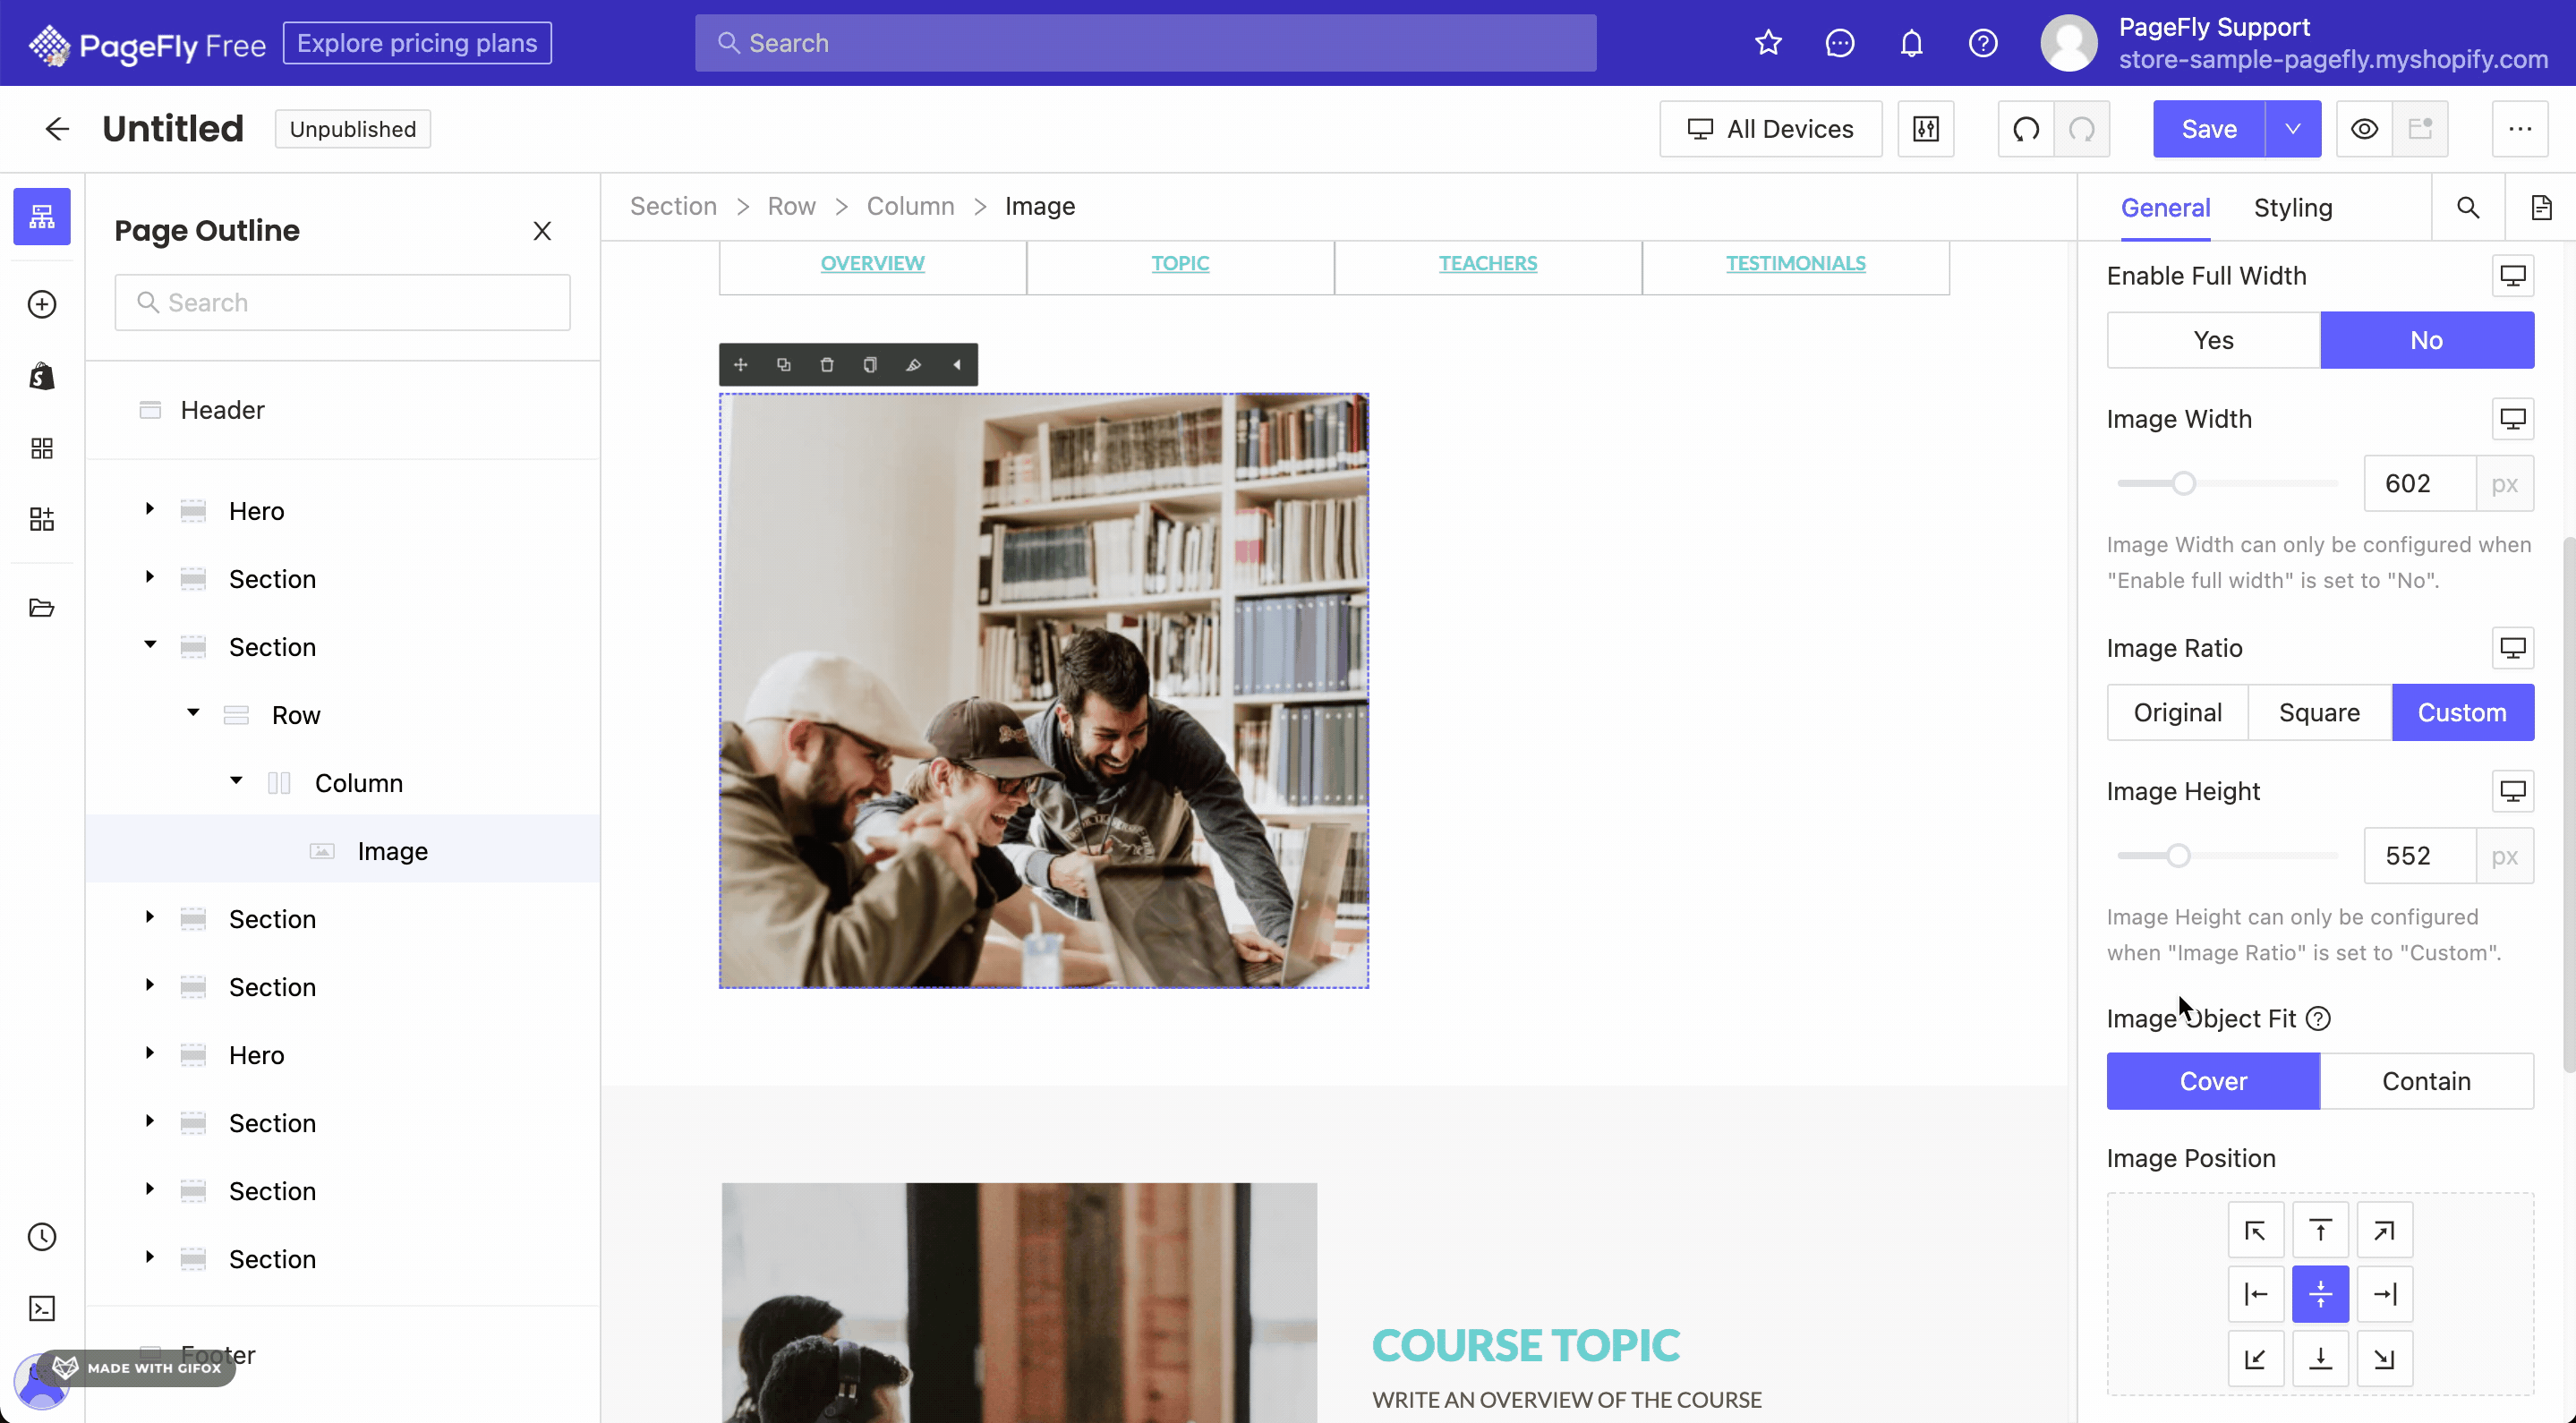Click the copy icon in image toolbar
Screen dimensions: 2576x1423
coord(870,365)
